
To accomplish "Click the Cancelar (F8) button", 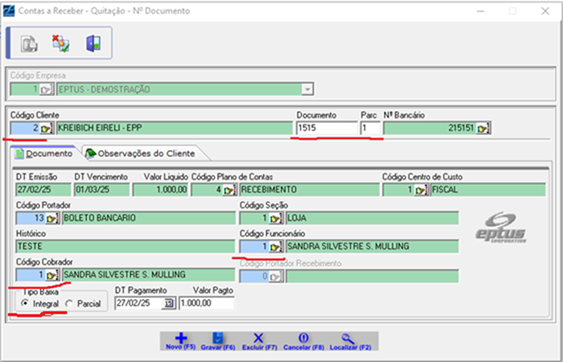I will click(303, 342).
